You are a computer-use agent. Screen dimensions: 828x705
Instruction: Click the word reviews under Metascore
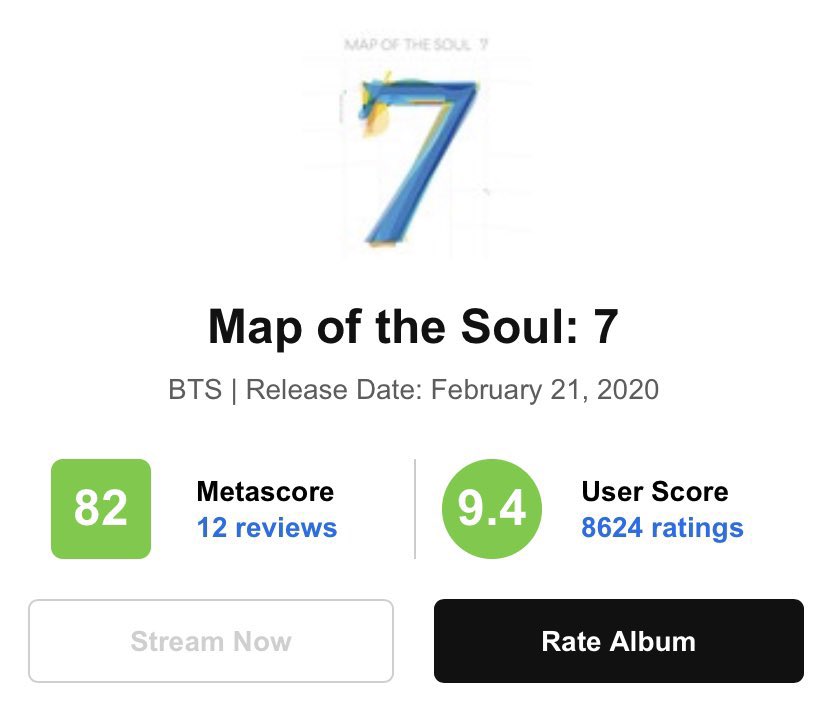[x=286, y=528]
